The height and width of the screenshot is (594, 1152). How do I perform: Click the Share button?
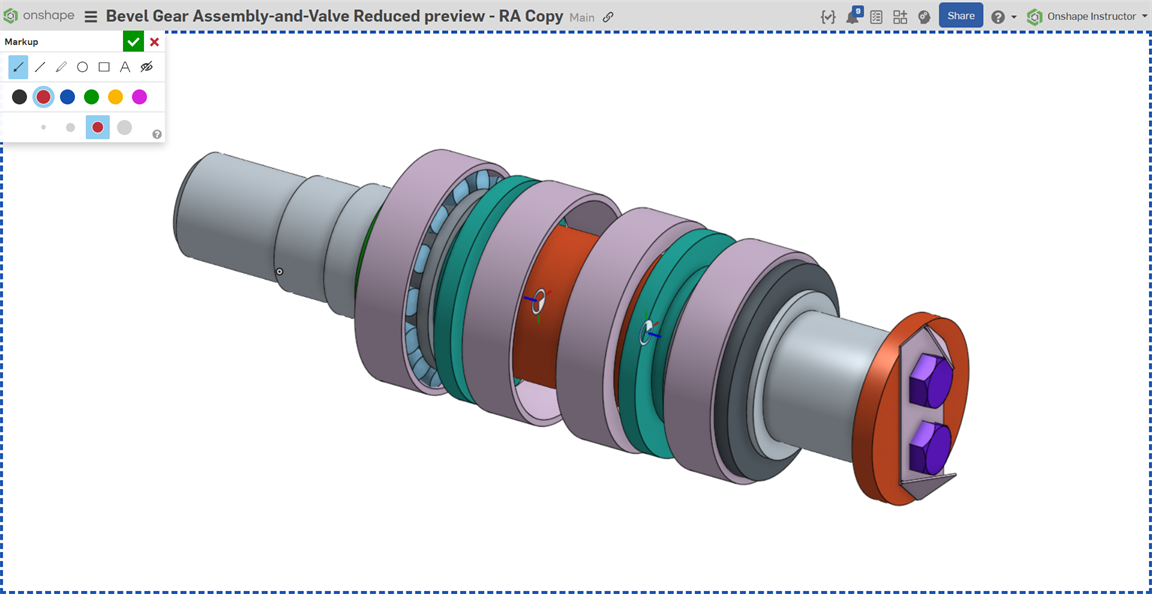tap(960, 15)
